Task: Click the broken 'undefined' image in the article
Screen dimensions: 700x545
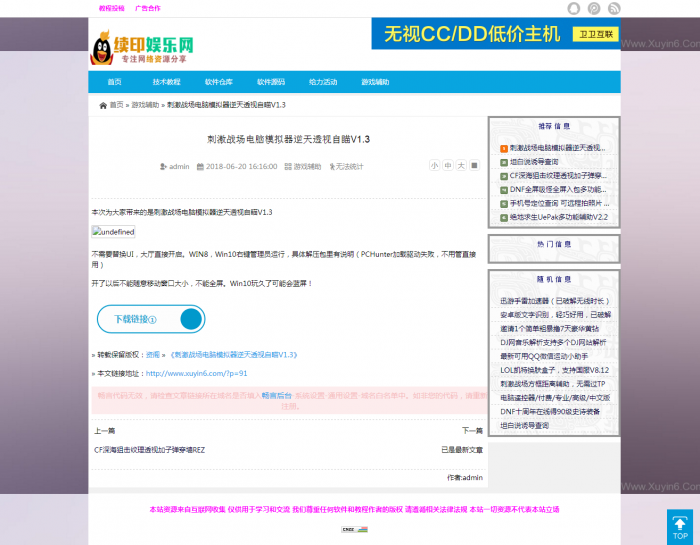Action: tap(112, 231)
